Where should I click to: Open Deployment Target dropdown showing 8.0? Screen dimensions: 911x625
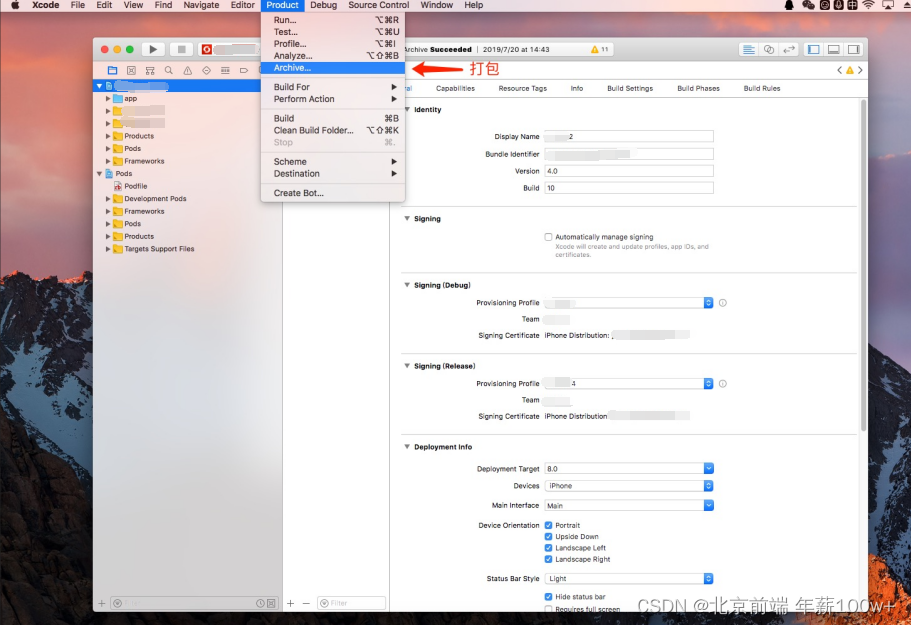[x=629, y=469]
